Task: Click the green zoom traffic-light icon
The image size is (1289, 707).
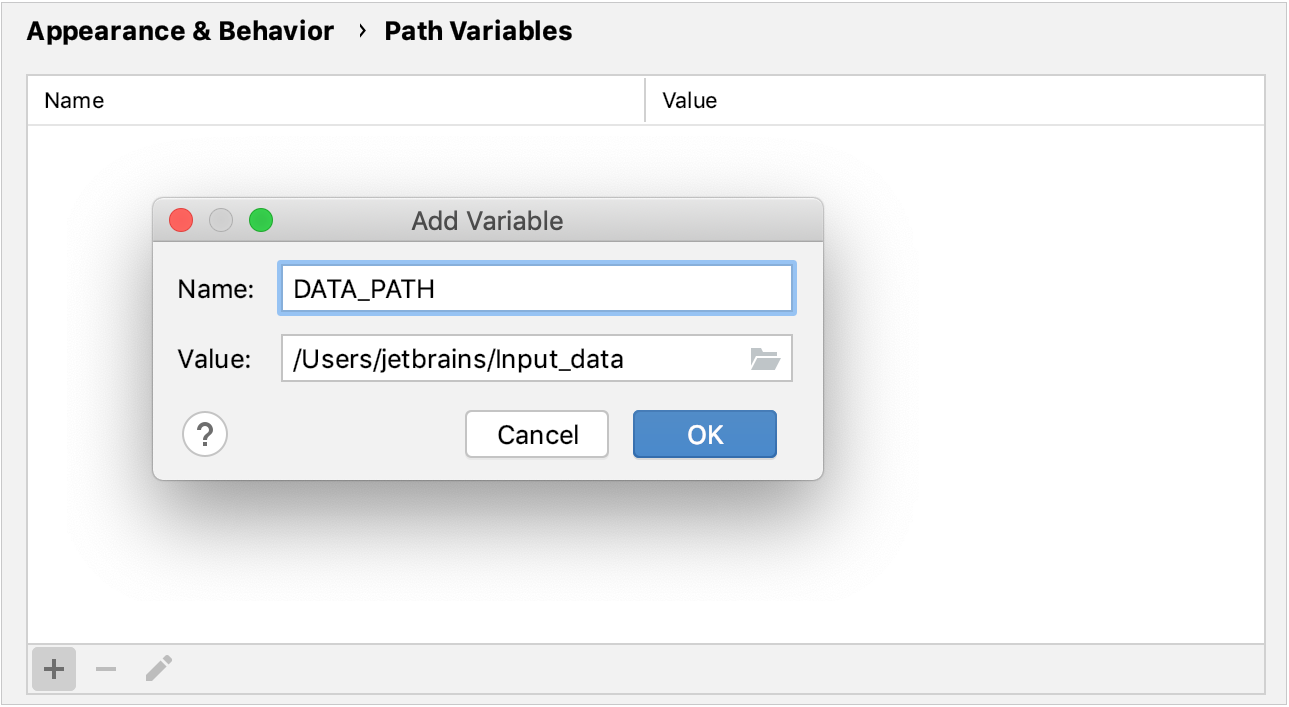Action: (x=260, y=220)
